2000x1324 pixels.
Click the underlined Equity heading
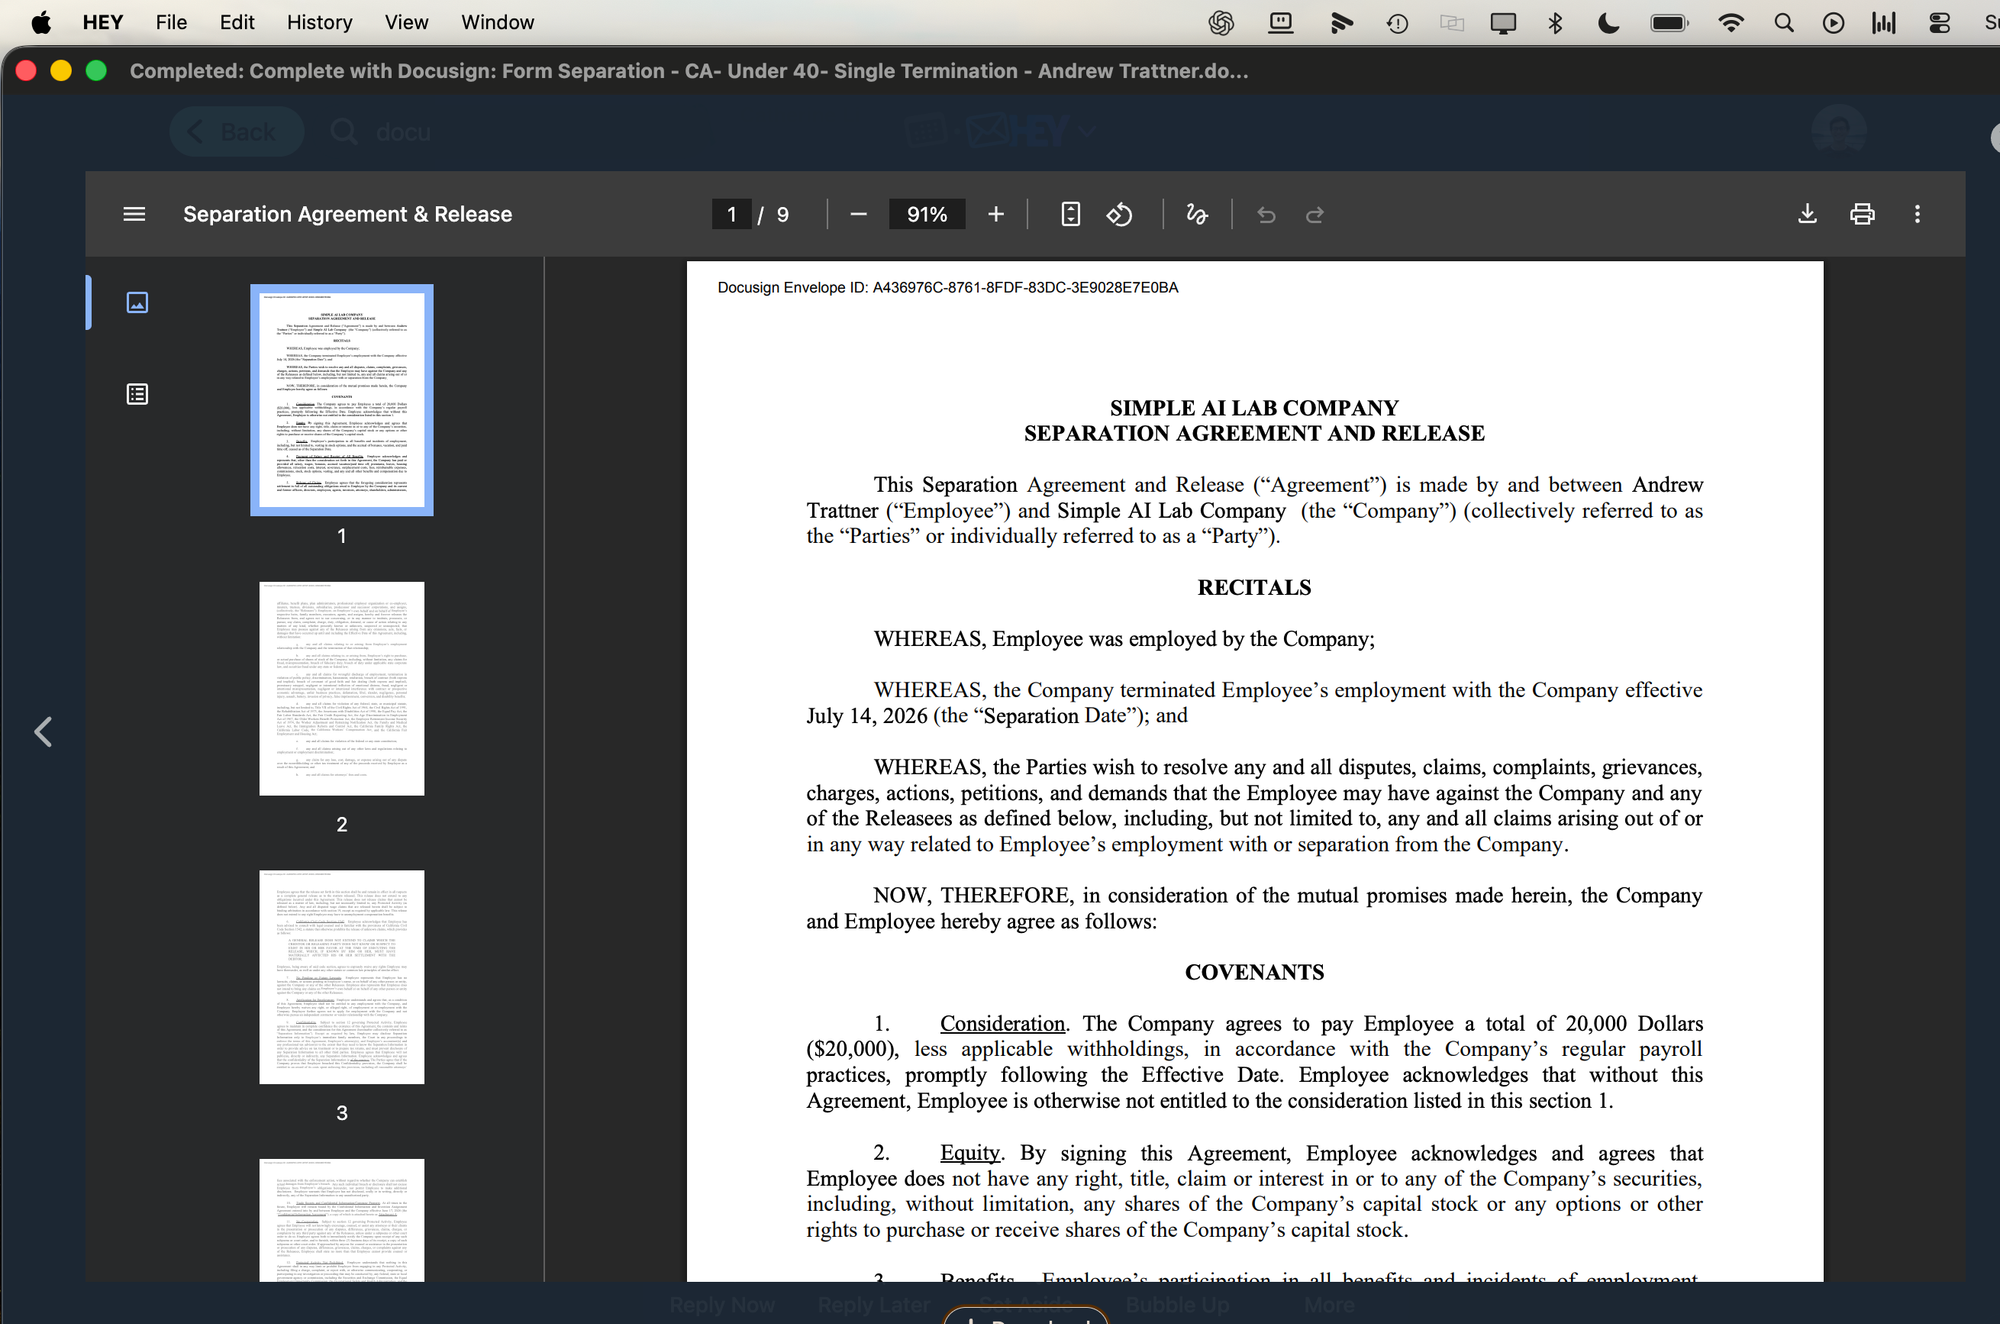coord(970,1153)
